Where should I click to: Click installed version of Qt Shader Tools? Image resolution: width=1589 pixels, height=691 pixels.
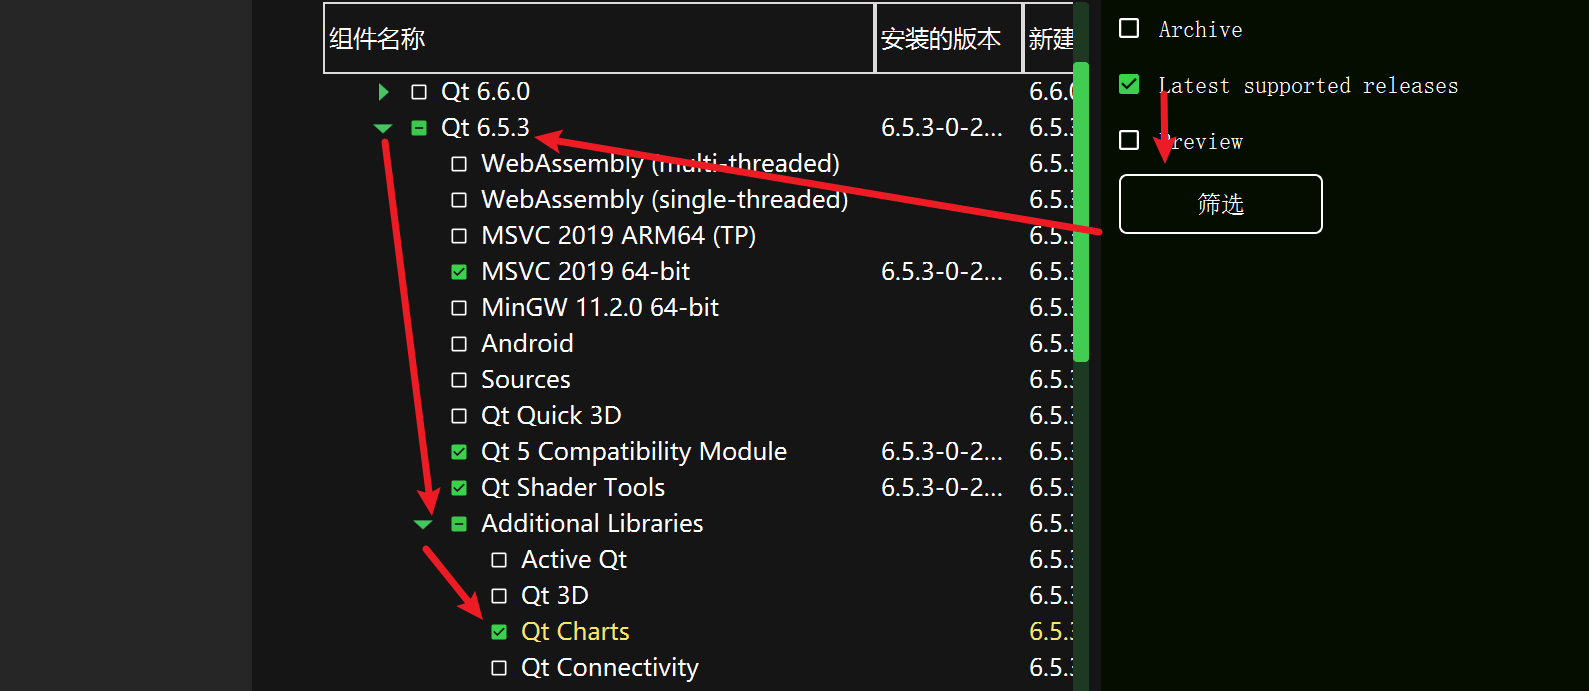tap(941, 488)
